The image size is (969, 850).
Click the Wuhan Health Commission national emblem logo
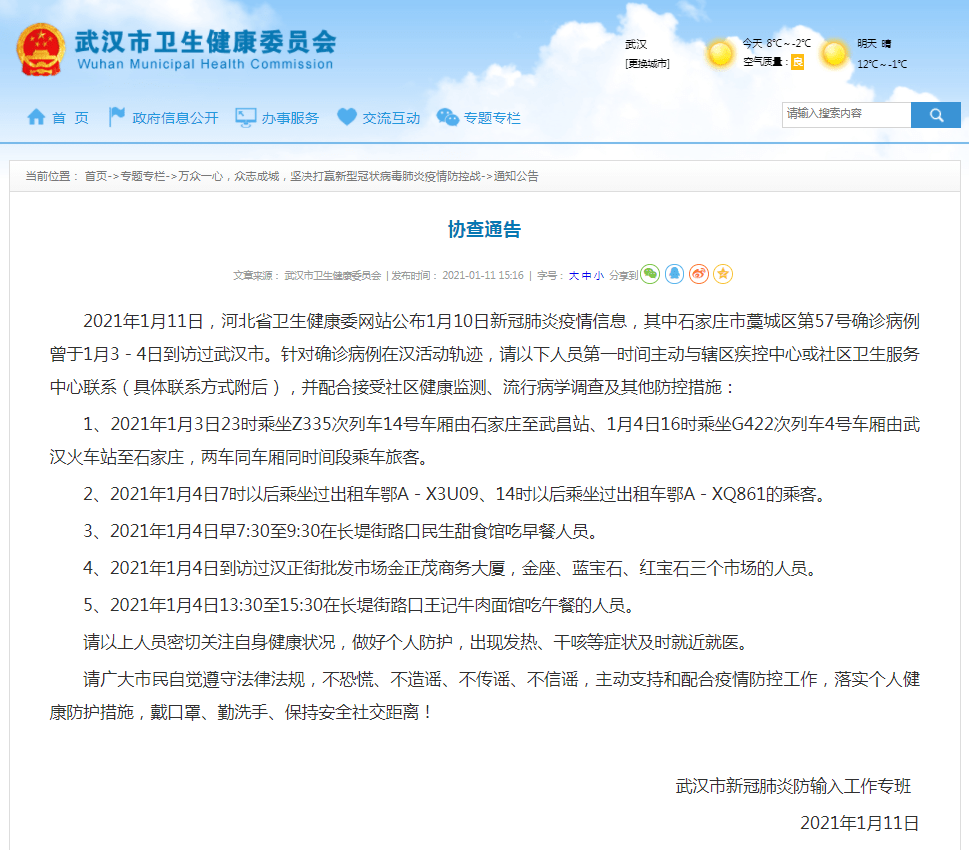click(40, 48)
